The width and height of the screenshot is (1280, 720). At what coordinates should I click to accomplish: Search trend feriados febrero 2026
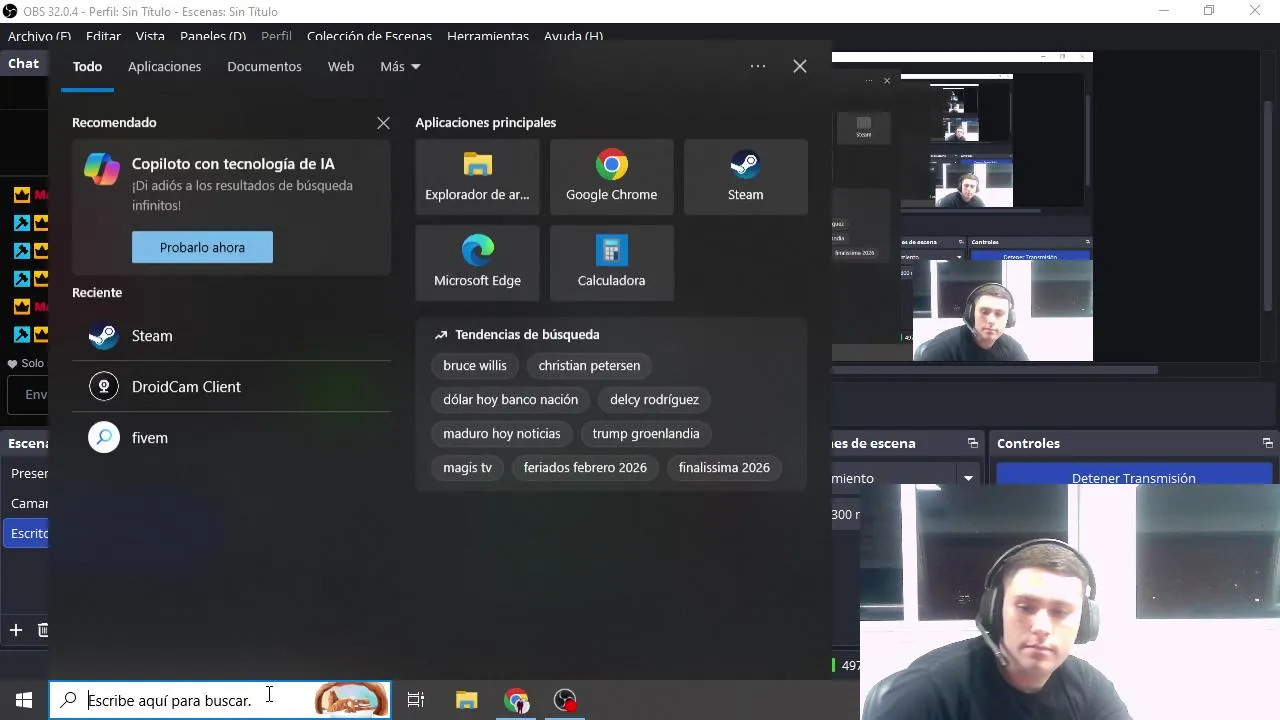(x=585, y=468)
